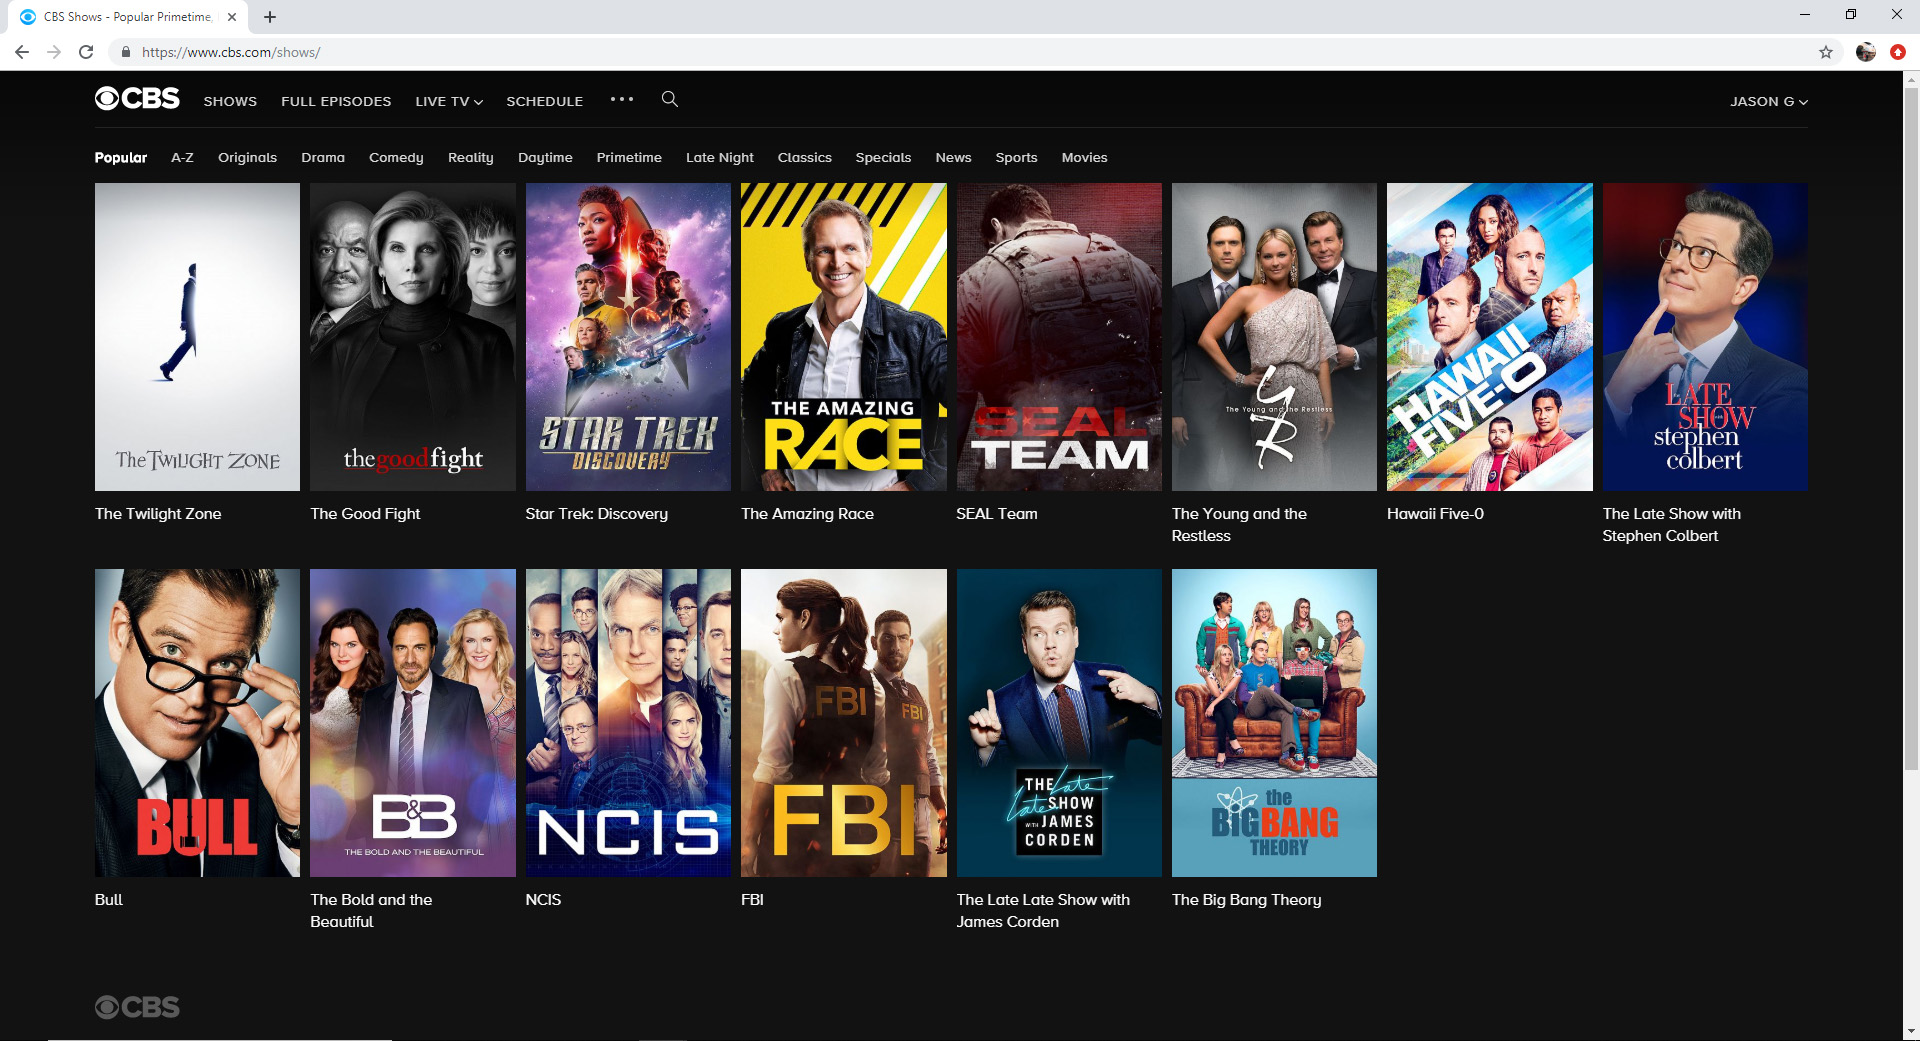Open Full Episodes in the navigation
Viewport: 1920px width, 1041px height.
(x=336, y=101)
